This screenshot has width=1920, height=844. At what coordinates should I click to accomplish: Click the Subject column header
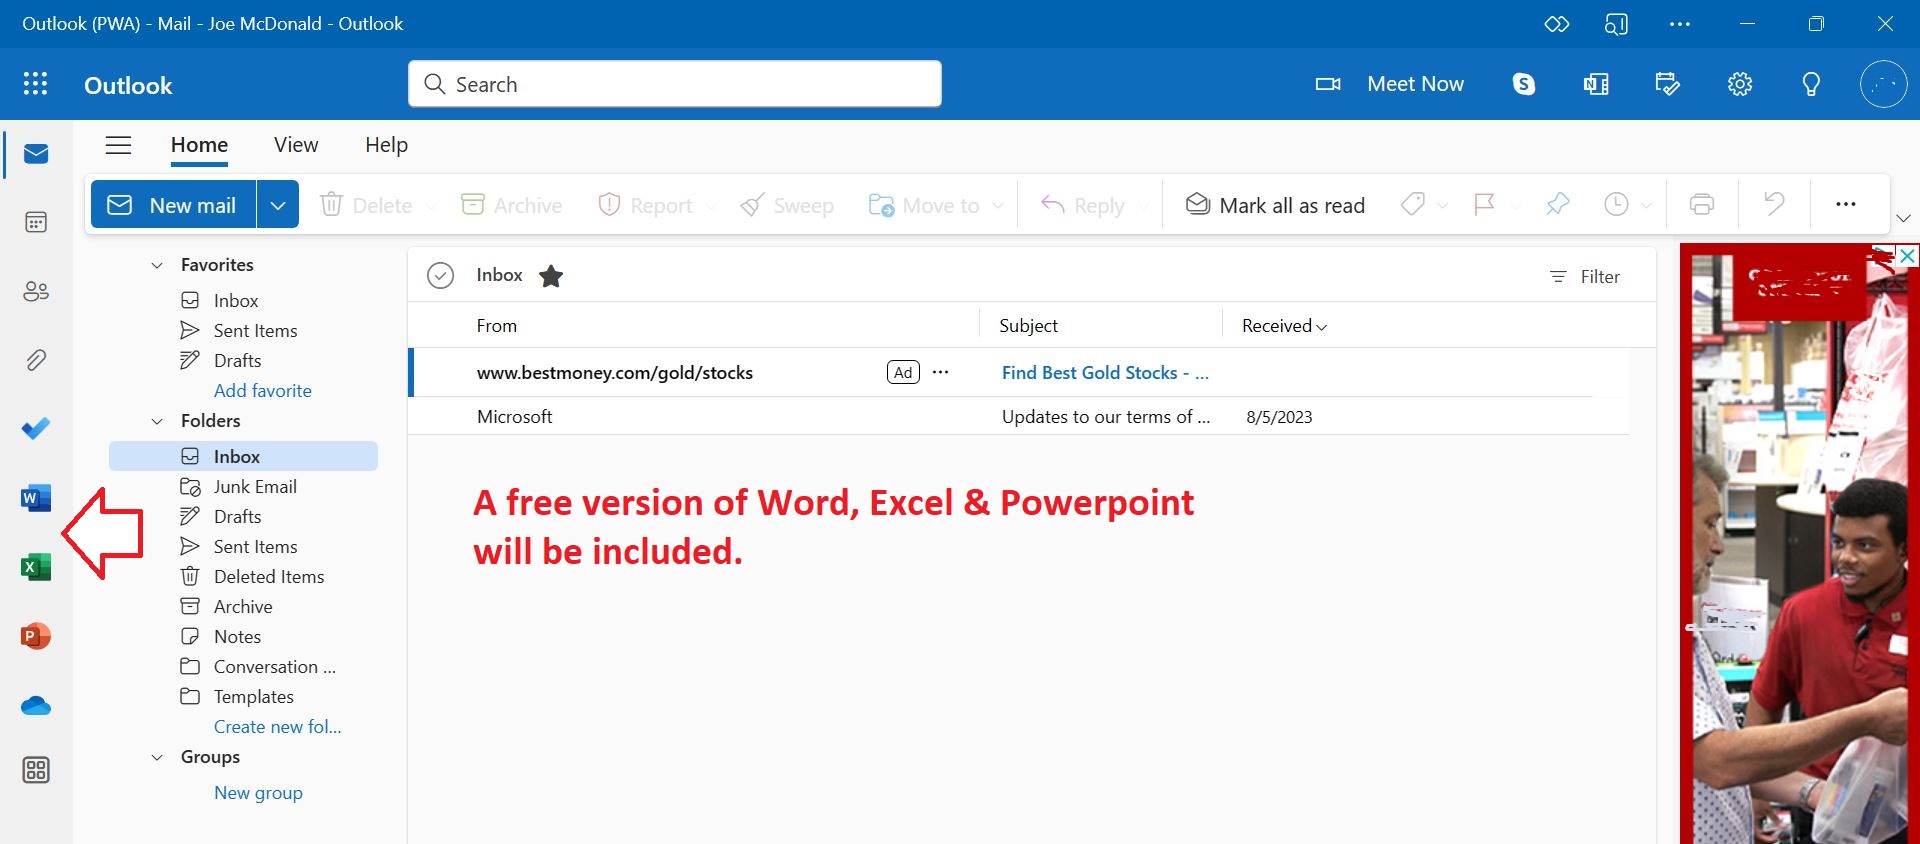click(1028, 326)
